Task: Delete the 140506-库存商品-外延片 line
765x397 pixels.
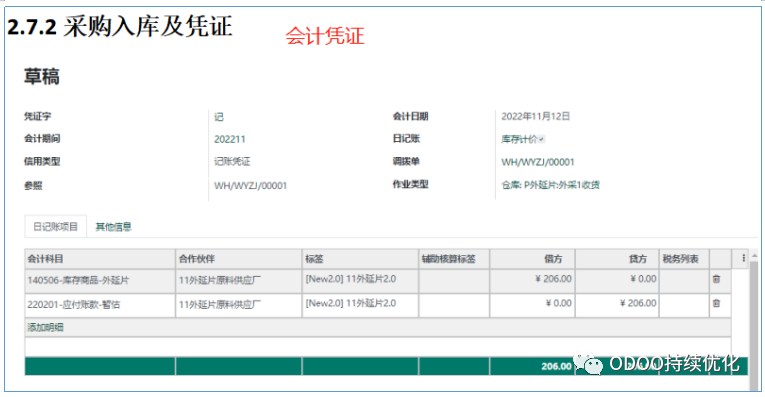Action: point(716,279)
